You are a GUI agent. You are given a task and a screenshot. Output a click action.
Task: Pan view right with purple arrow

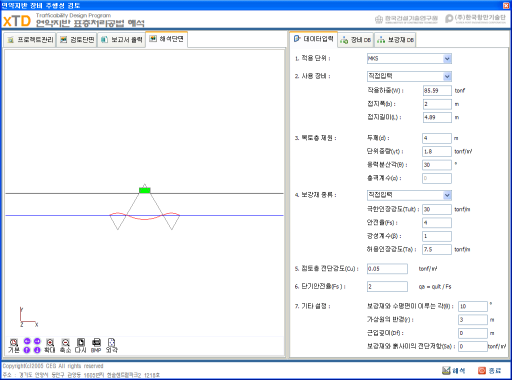(x=37, y=341)
